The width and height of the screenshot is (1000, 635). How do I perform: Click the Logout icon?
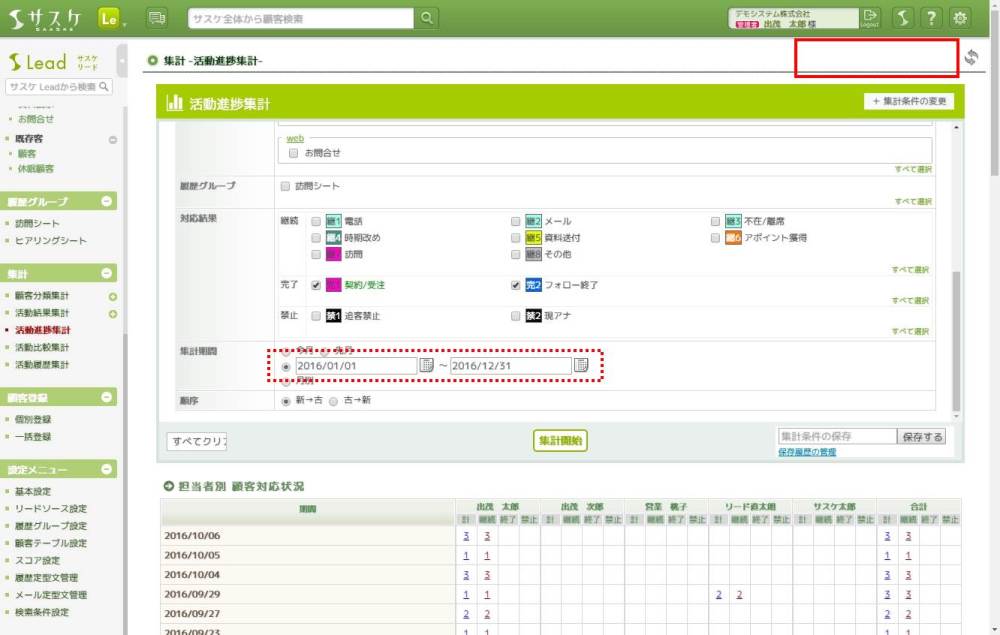click(870, 17)
